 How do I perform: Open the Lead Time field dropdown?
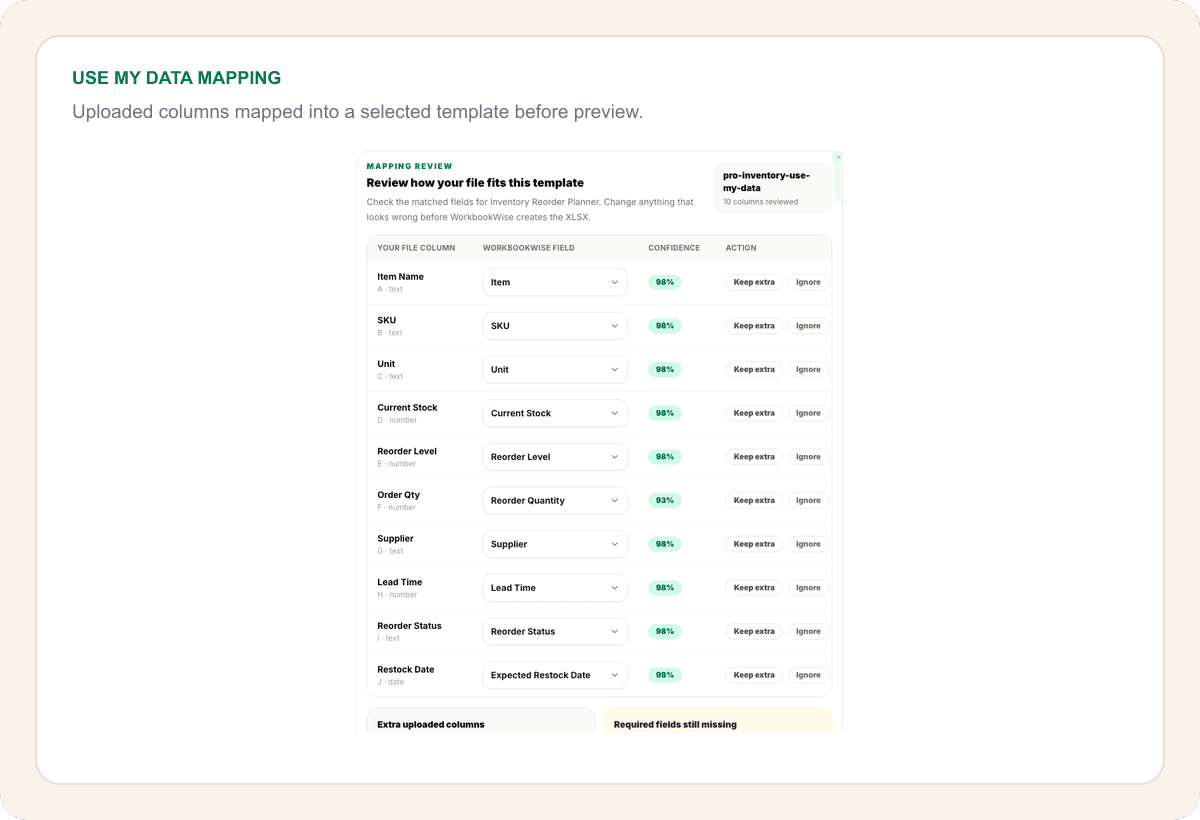coord(555,588)
